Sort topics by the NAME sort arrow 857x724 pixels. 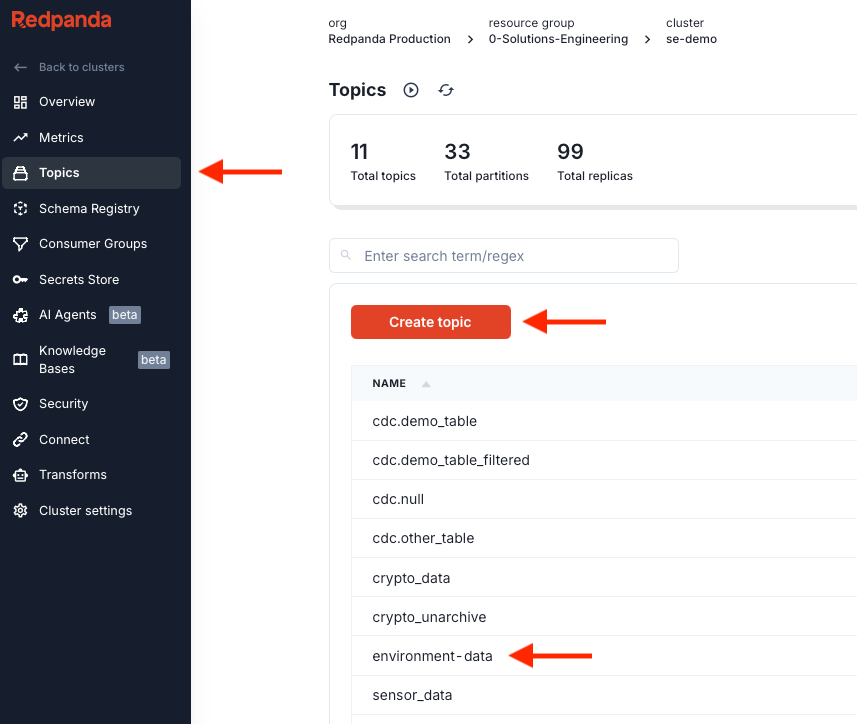426,384
